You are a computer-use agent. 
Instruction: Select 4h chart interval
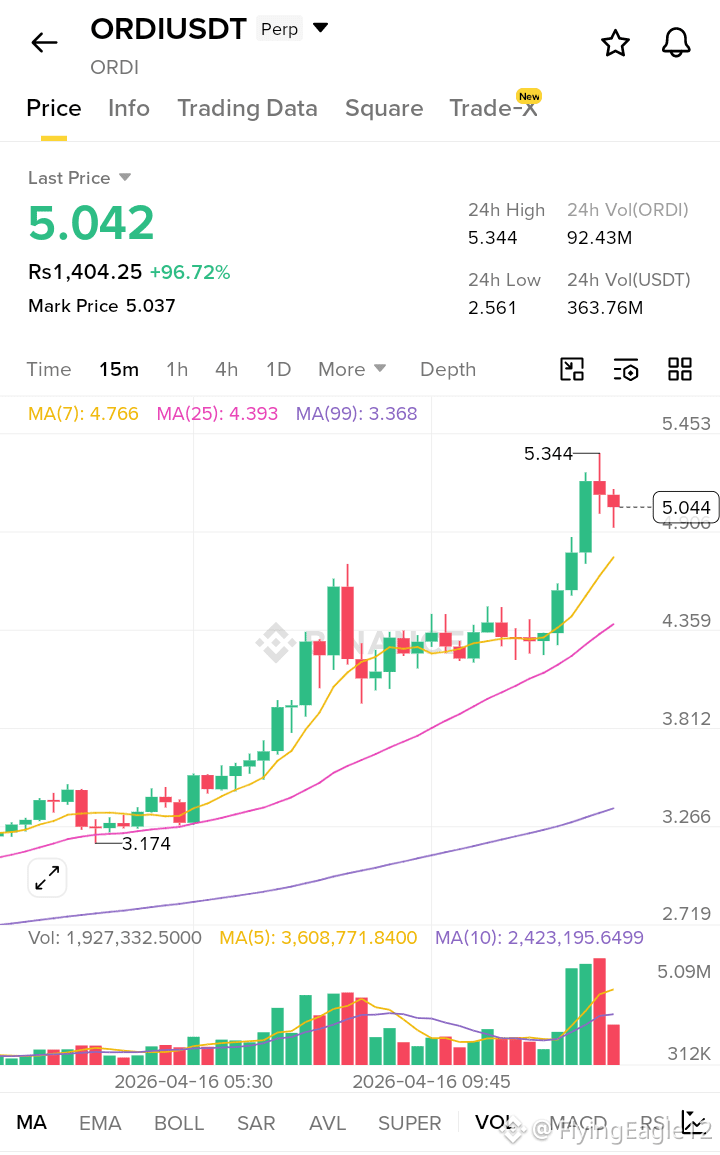point(226,369)
